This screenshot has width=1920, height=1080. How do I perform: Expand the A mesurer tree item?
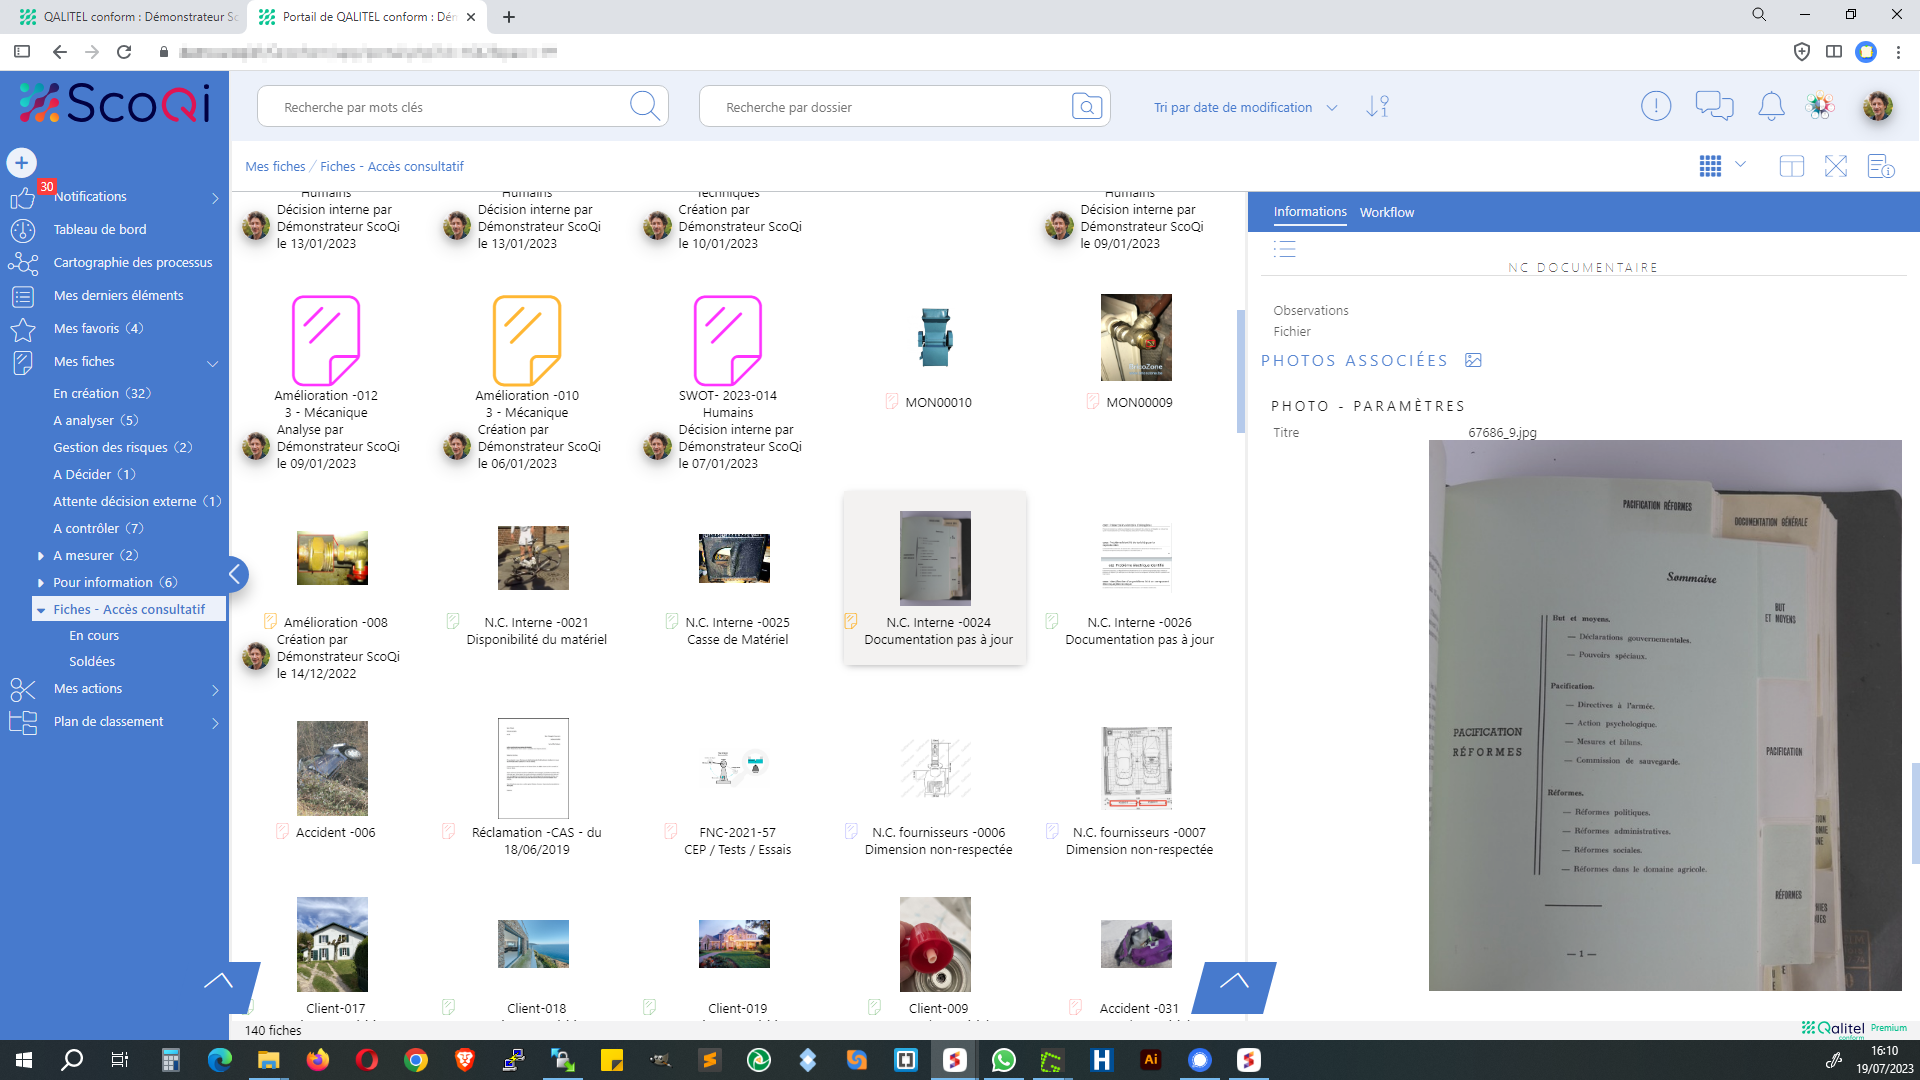[40, 555]
